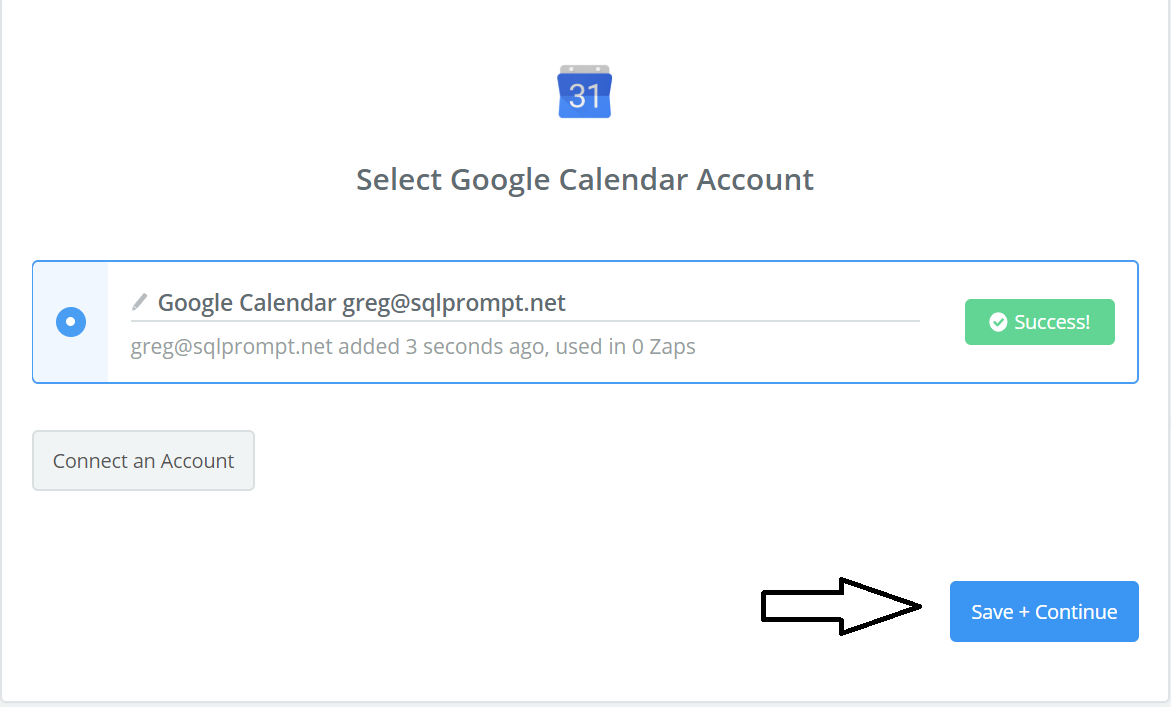Click the 'Google Calendar' words in account name

tap(247, 302)
